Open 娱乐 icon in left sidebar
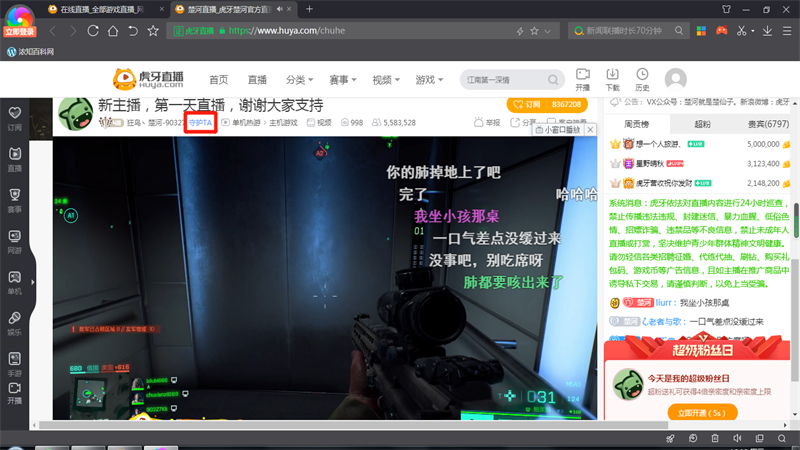800x450 pixels. tap(15, 323)
